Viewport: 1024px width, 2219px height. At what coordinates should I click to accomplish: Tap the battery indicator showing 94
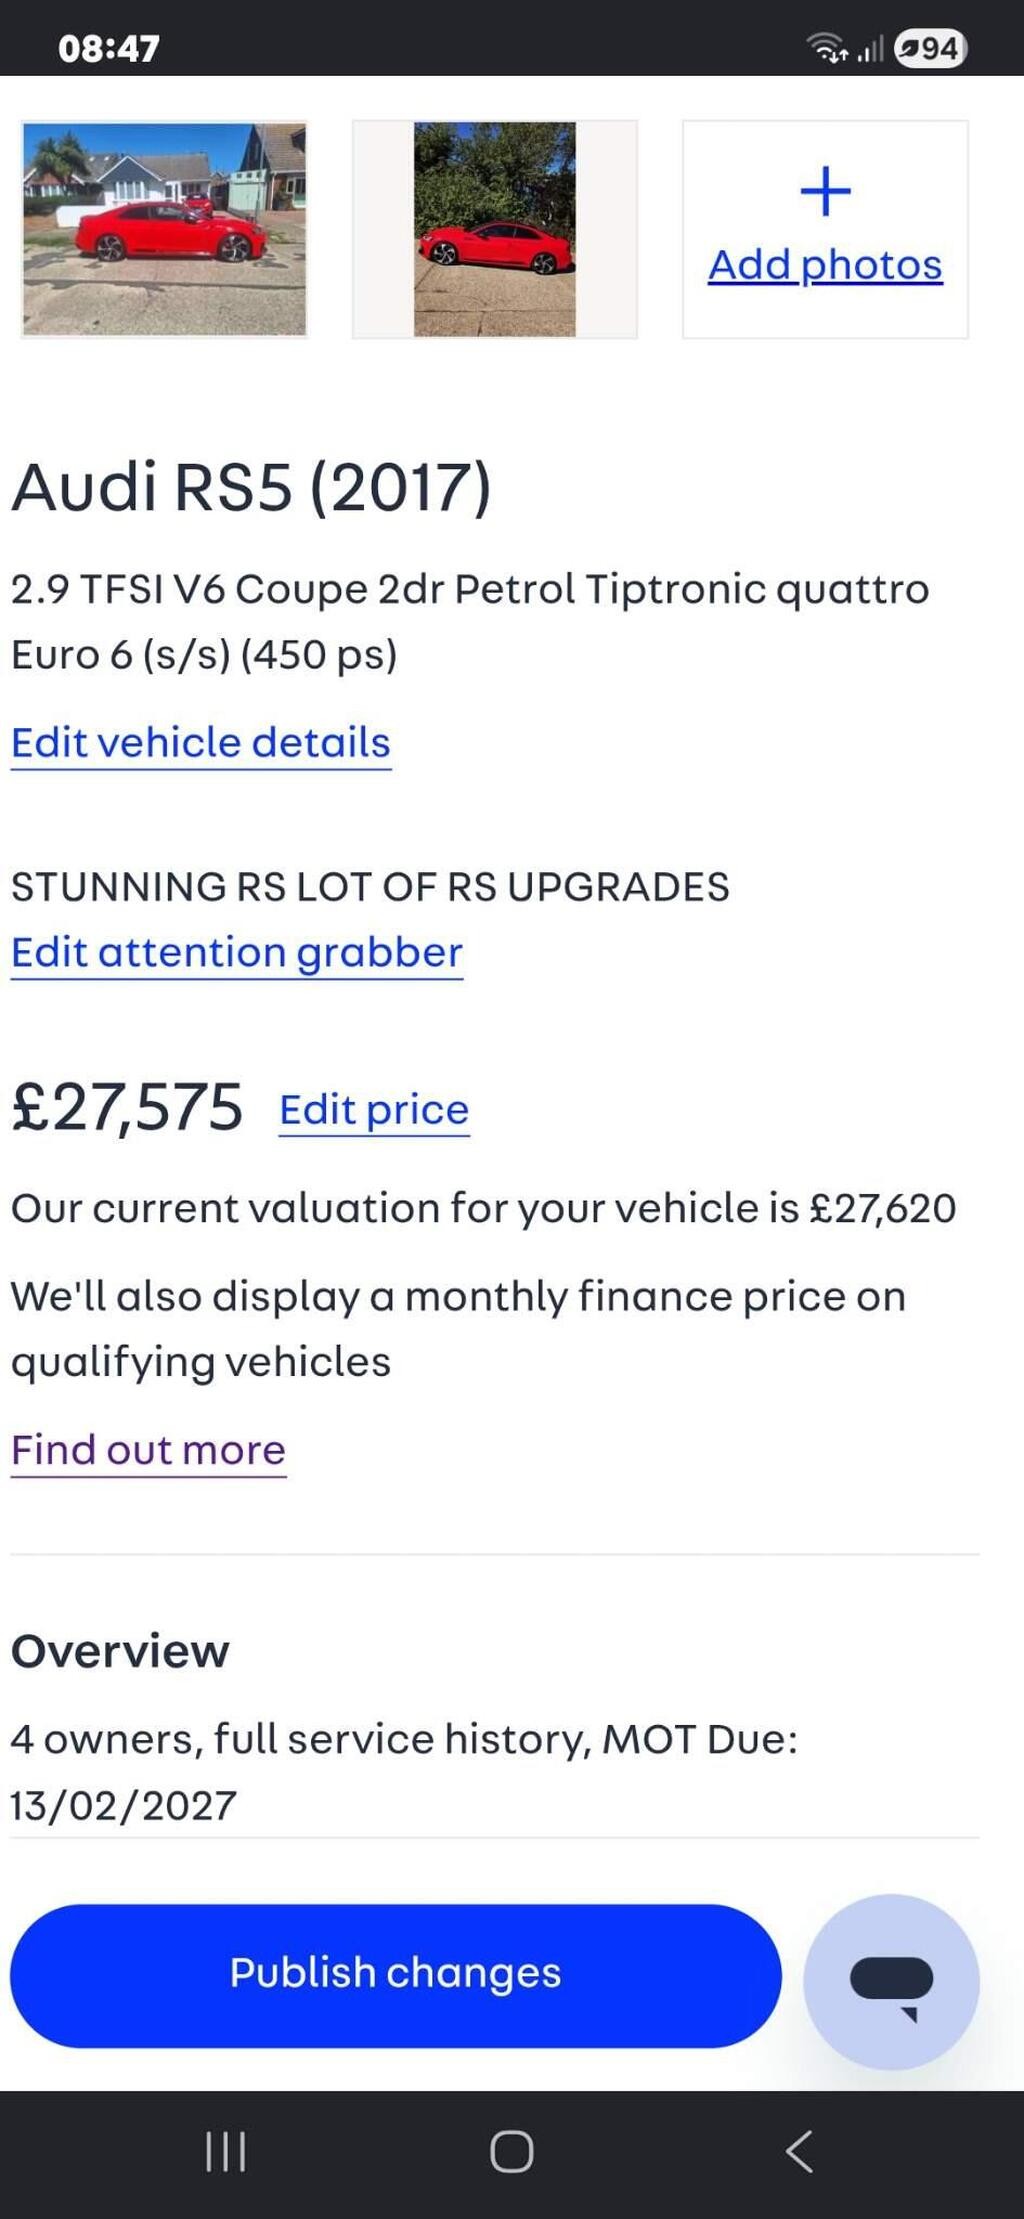931,48
